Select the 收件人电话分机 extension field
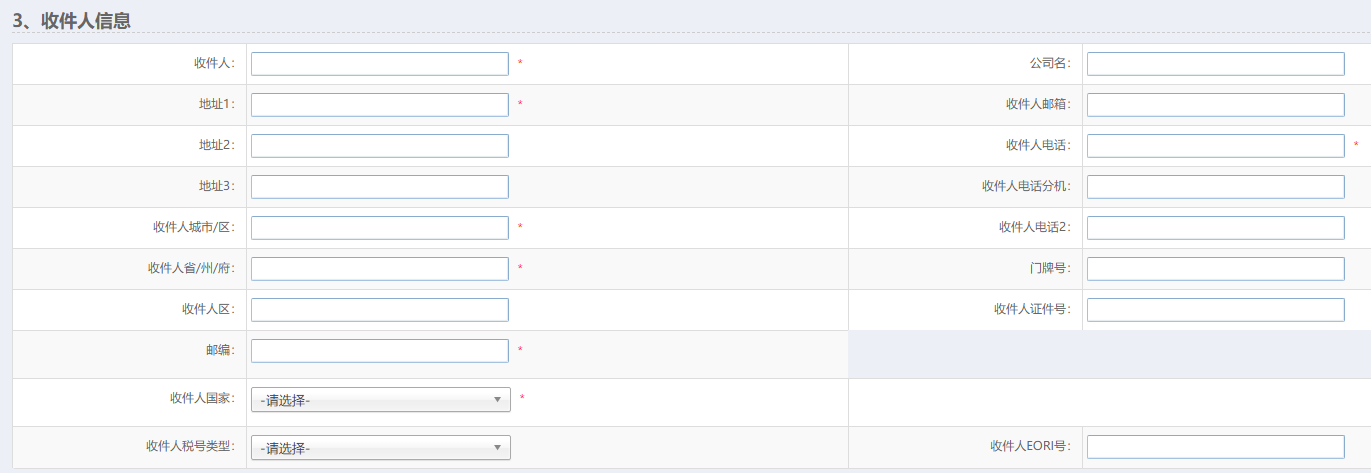1371x473 pixels. (1215, 187)
